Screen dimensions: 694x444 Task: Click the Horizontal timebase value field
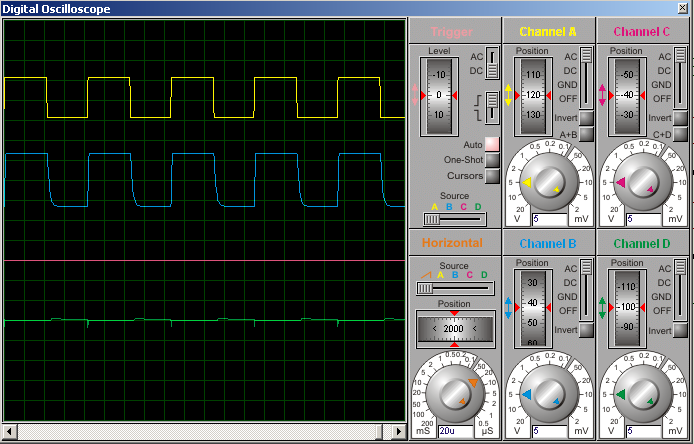click(453, 430)
